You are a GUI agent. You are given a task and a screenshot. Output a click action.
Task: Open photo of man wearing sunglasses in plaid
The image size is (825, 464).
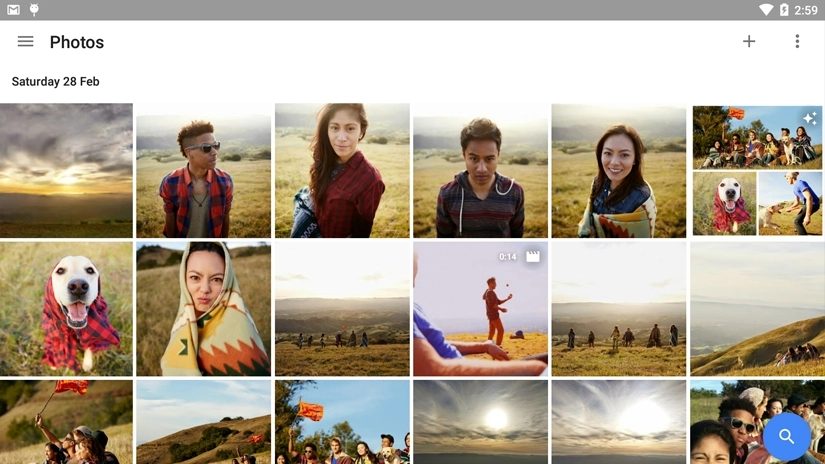tap(204, 170)
